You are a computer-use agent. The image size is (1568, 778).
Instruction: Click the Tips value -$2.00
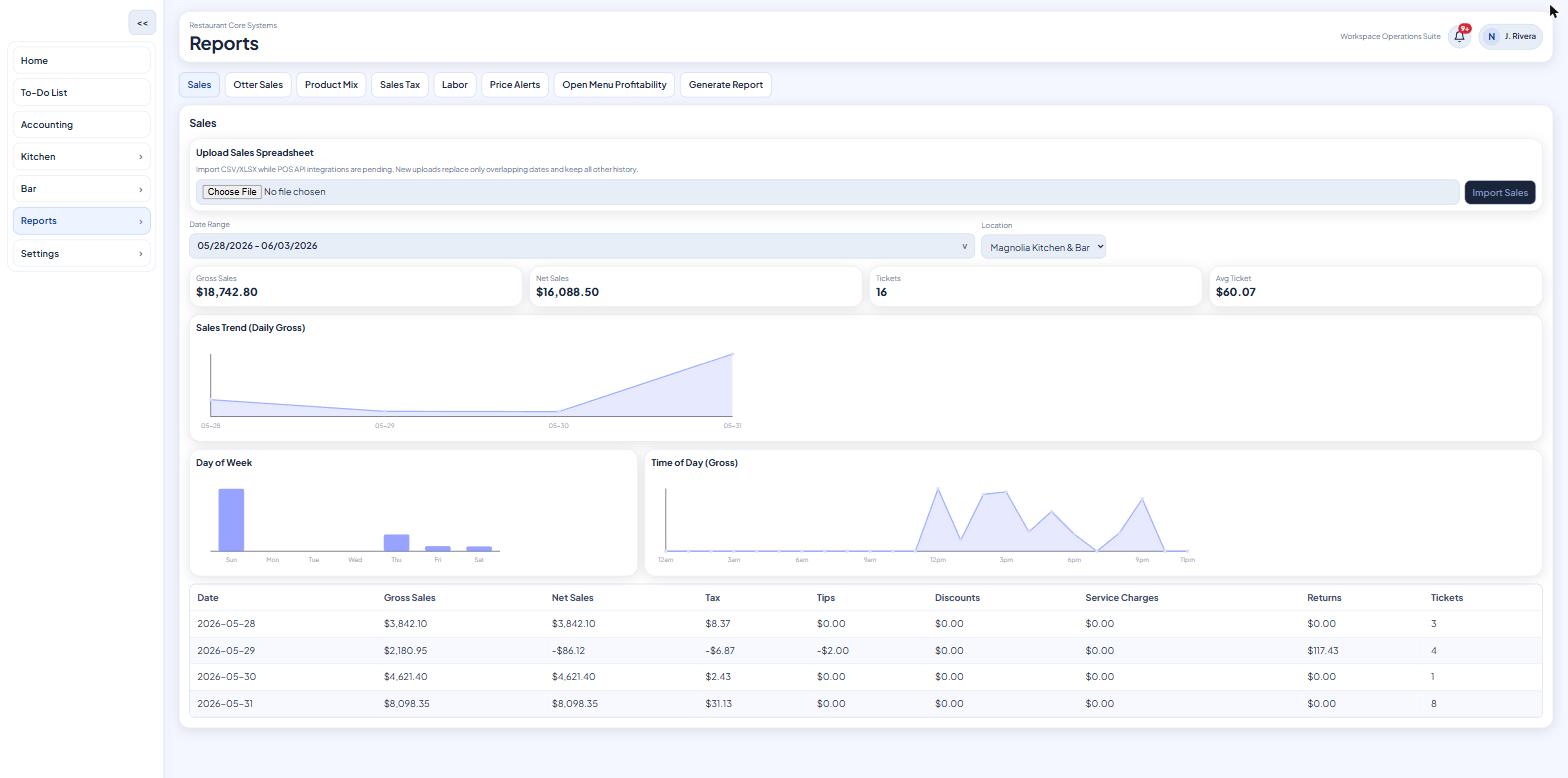pos(833,651)
